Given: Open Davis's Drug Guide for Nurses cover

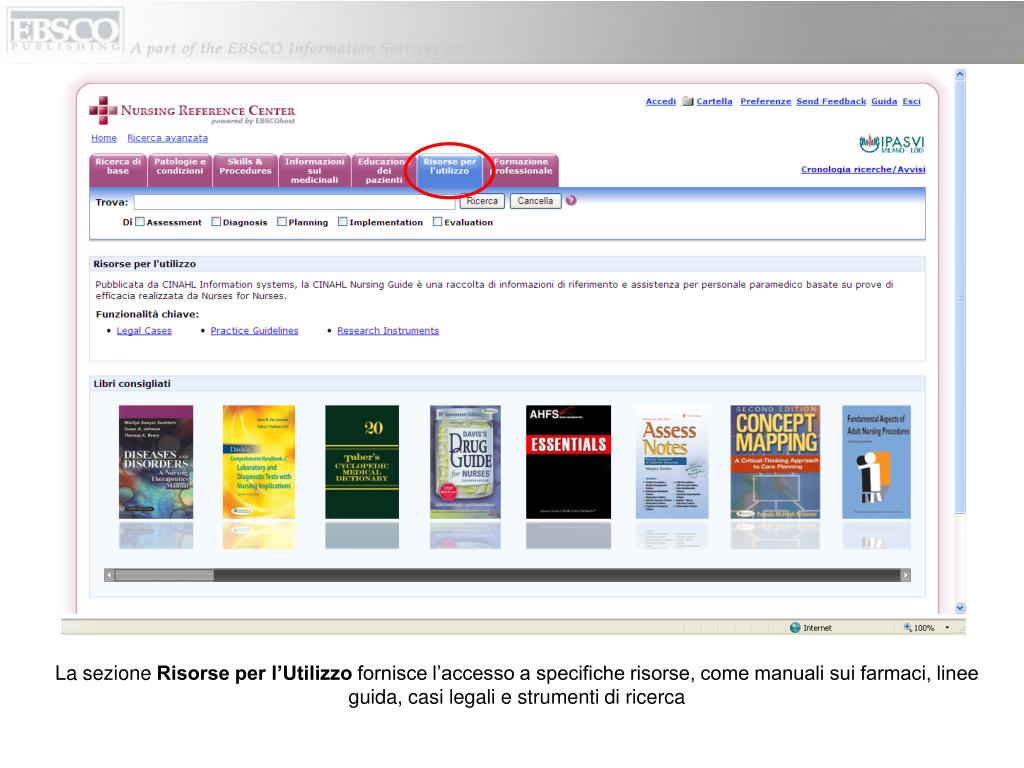Looking at the screenshot, I should [465, 462].
